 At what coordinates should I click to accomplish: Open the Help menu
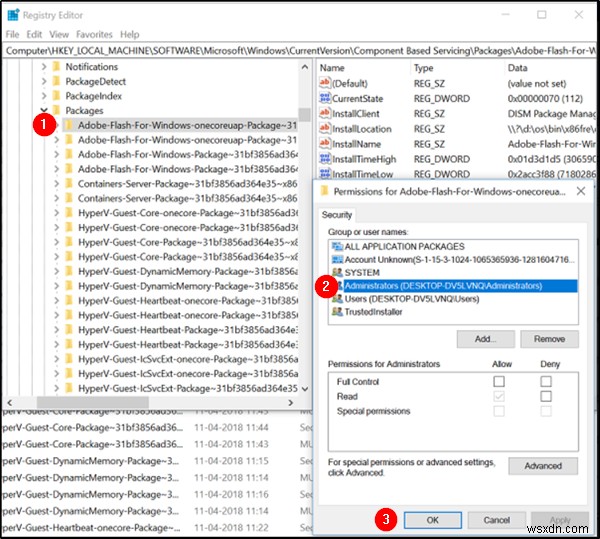(x=129, y=34)
